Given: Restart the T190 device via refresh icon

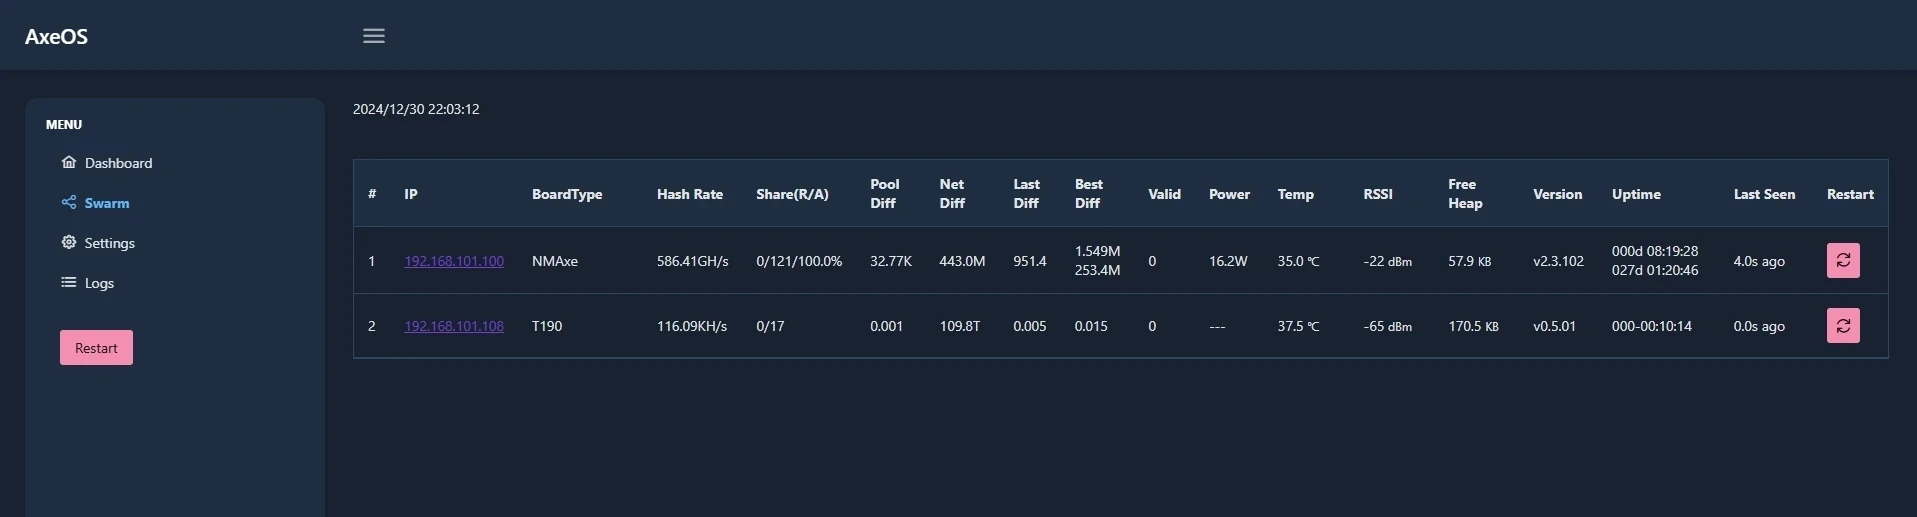Looking at the screenshot, I should point(1843,326).
